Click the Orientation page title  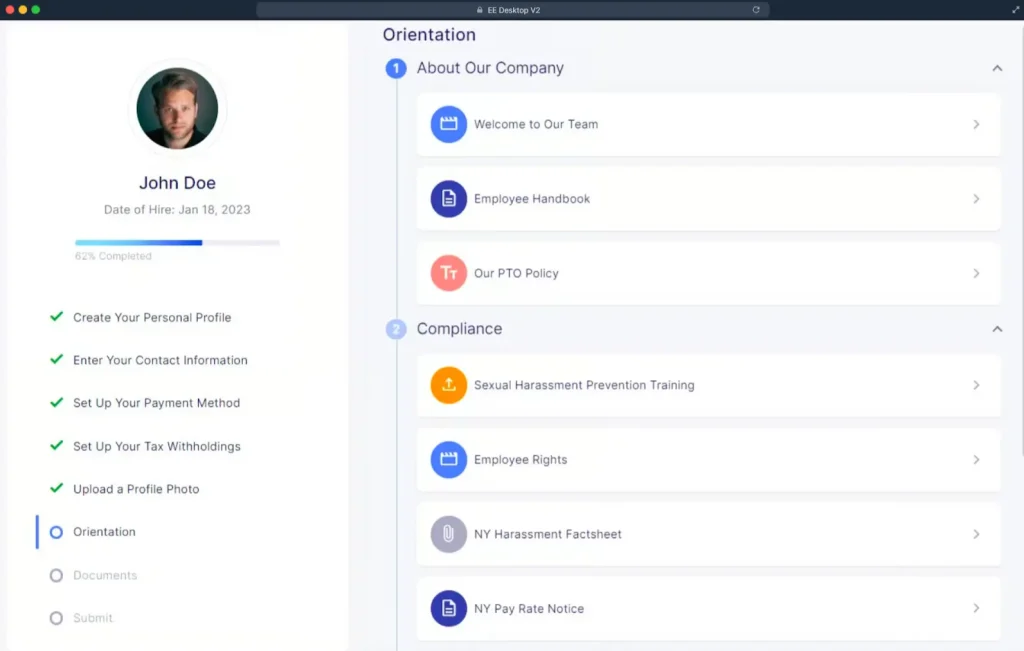point(429,35)
